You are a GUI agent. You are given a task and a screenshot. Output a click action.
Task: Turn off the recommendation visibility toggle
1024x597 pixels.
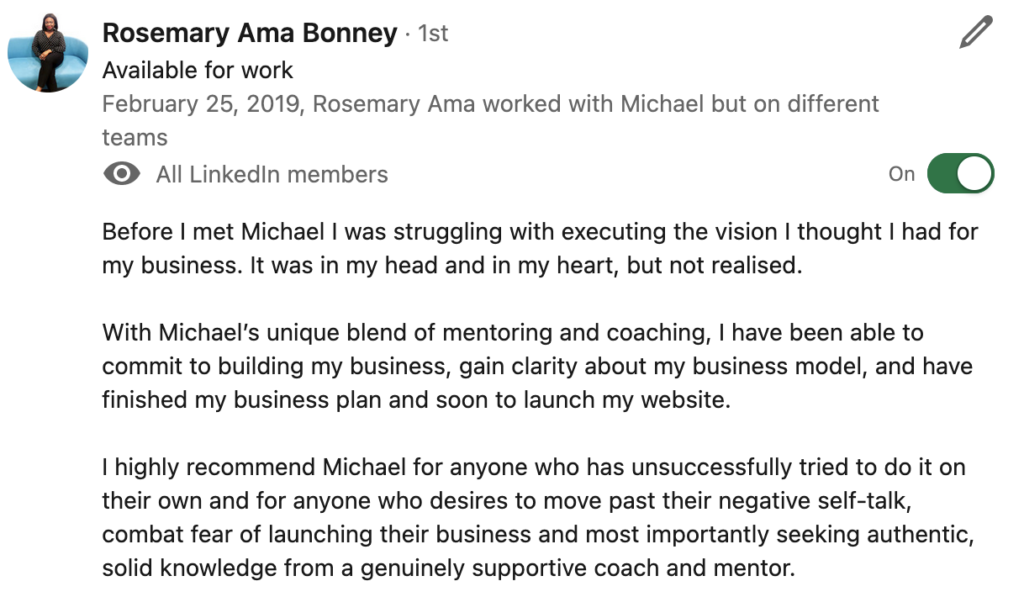click(x=960, y=174)
